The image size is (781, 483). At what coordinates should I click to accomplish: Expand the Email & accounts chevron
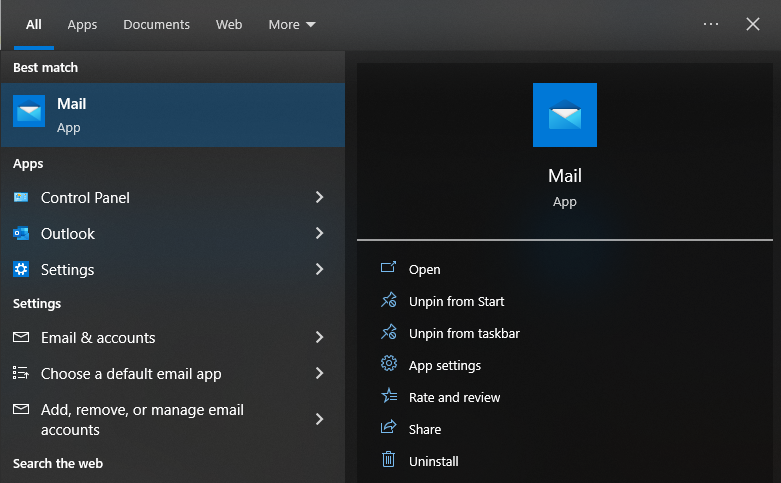(x=320, y=338)
